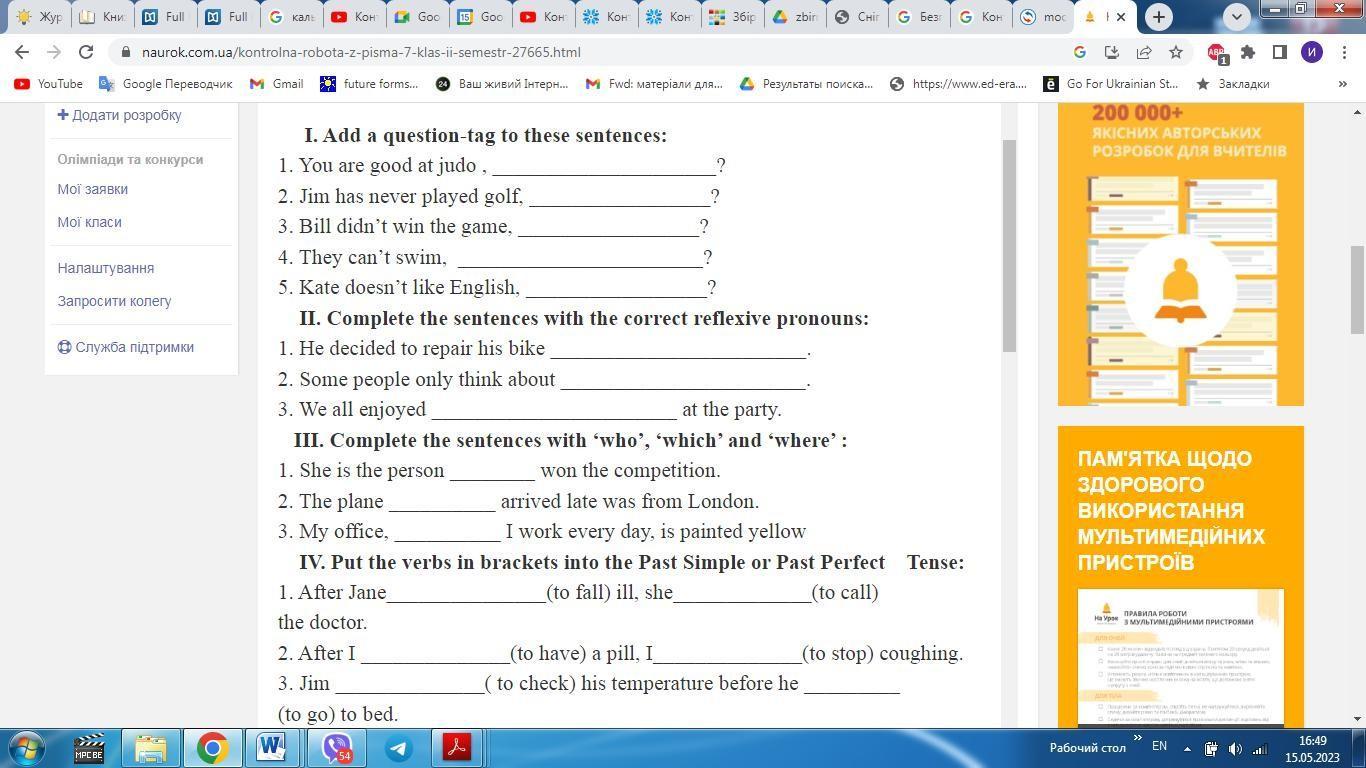Open the tab search dropdown
Viewport: 1366px width, 768px height.
pos(1237,17)
